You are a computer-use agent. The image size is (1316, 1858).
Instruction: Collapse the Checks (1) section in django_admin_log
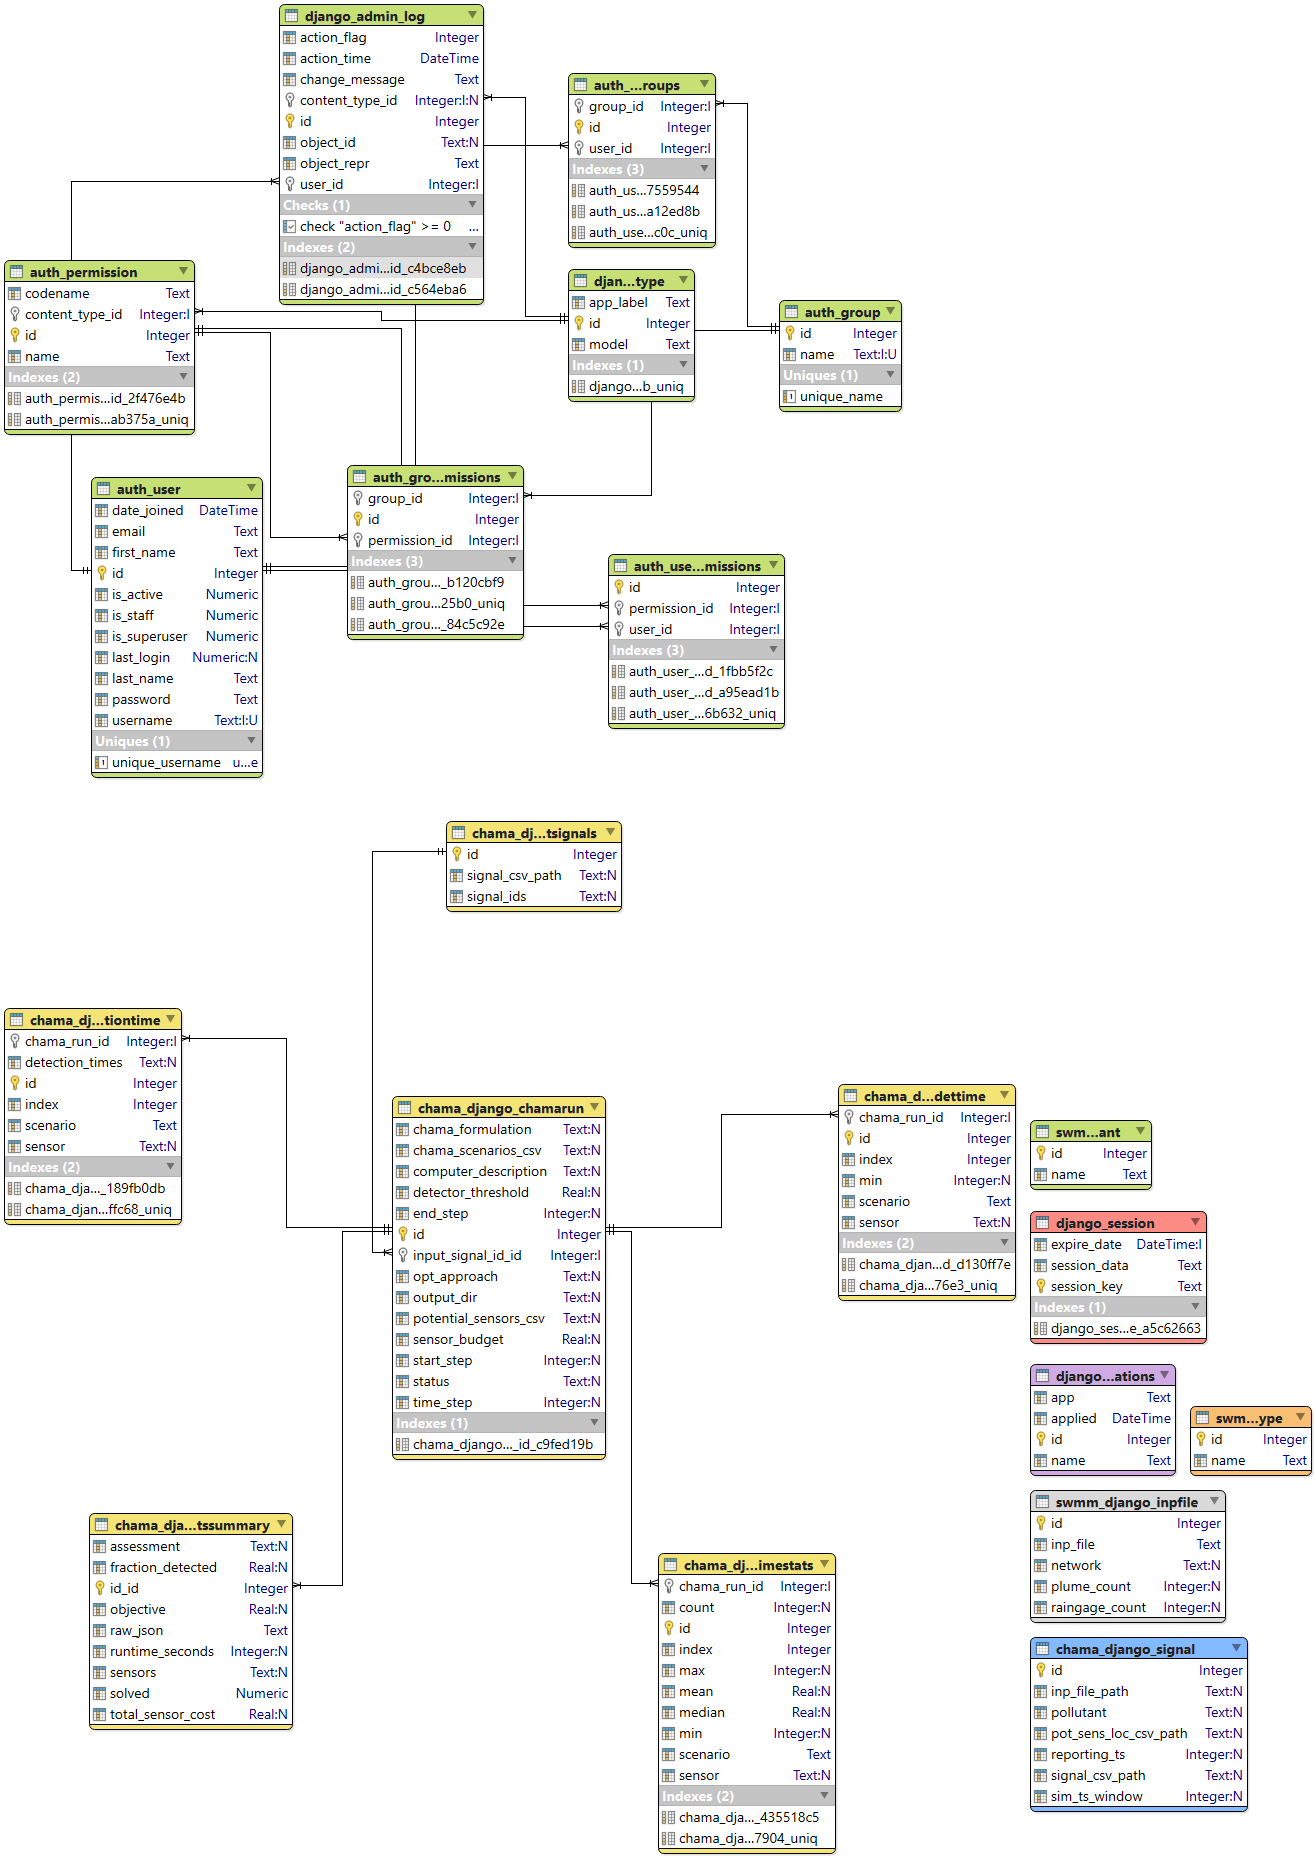472,205
